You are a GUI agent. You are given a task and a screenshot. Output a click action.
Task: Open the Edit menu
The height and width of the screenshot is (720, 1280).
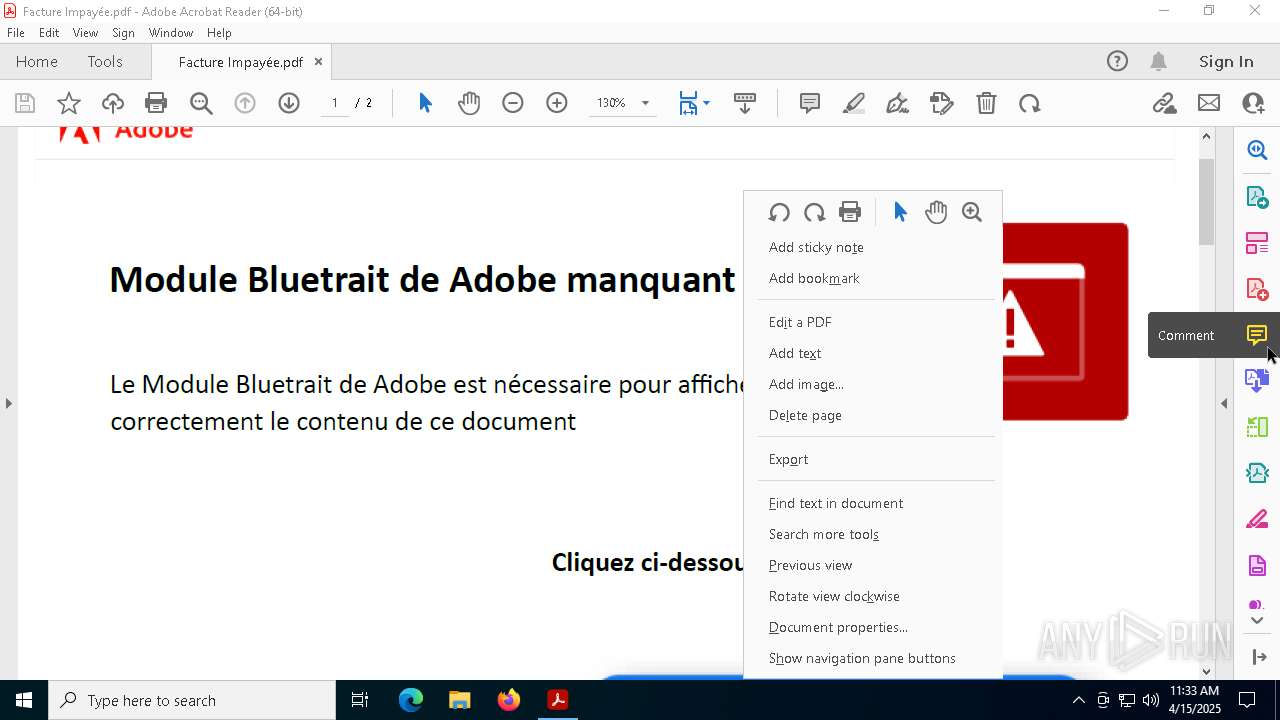pyautogui.click(x=49, y=33)
